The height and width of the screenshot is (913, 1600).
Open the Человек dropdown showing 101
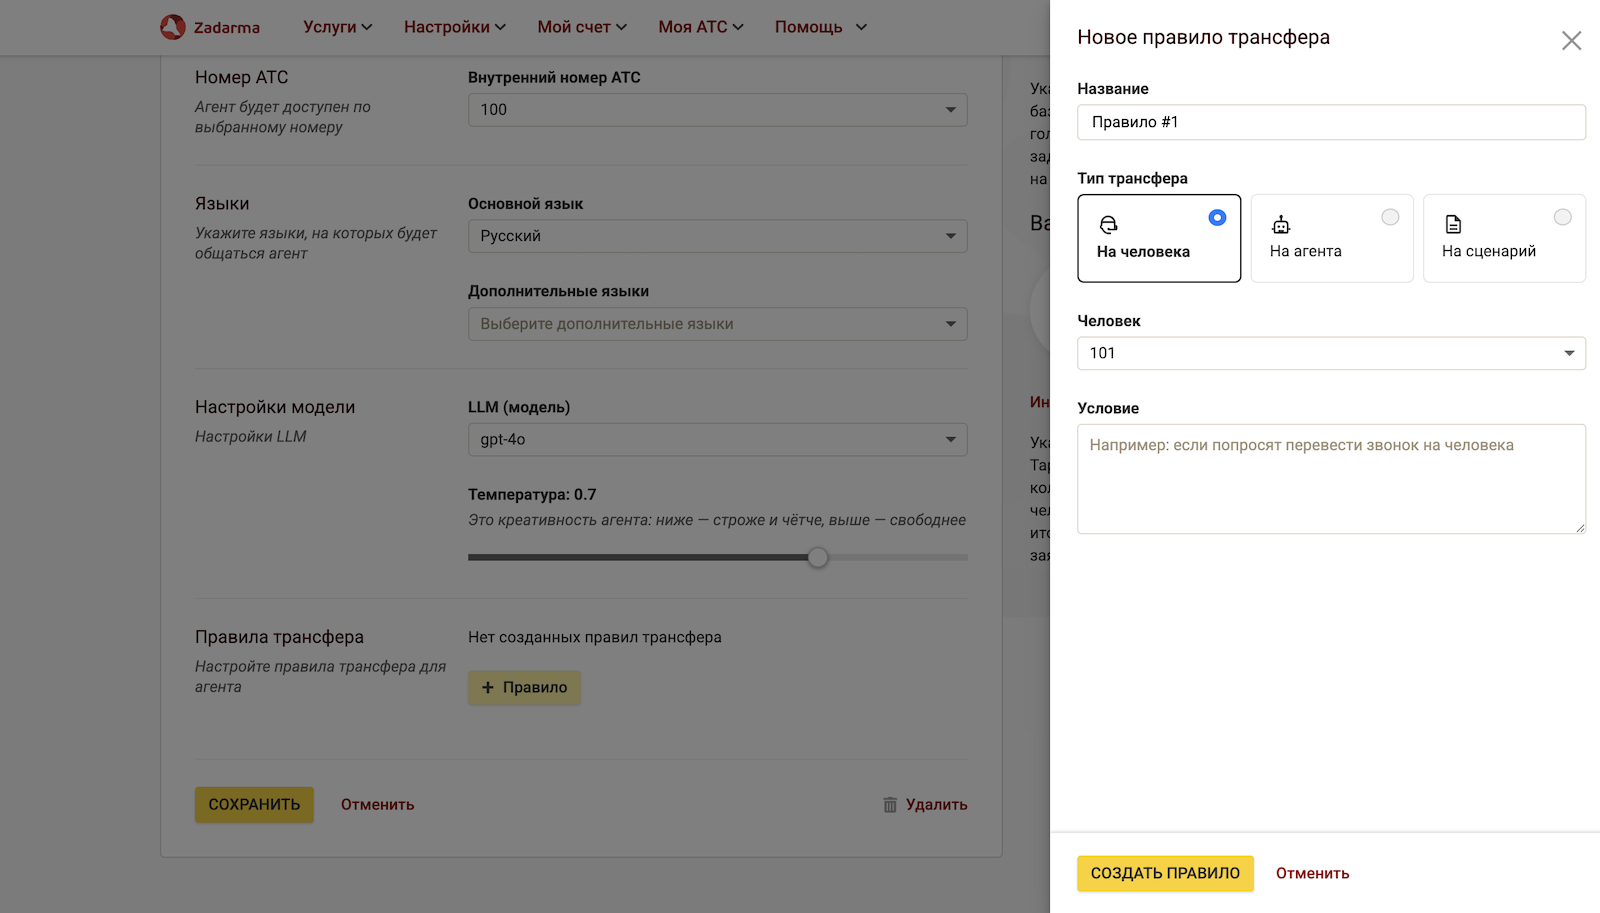(x=1330, y=353)
